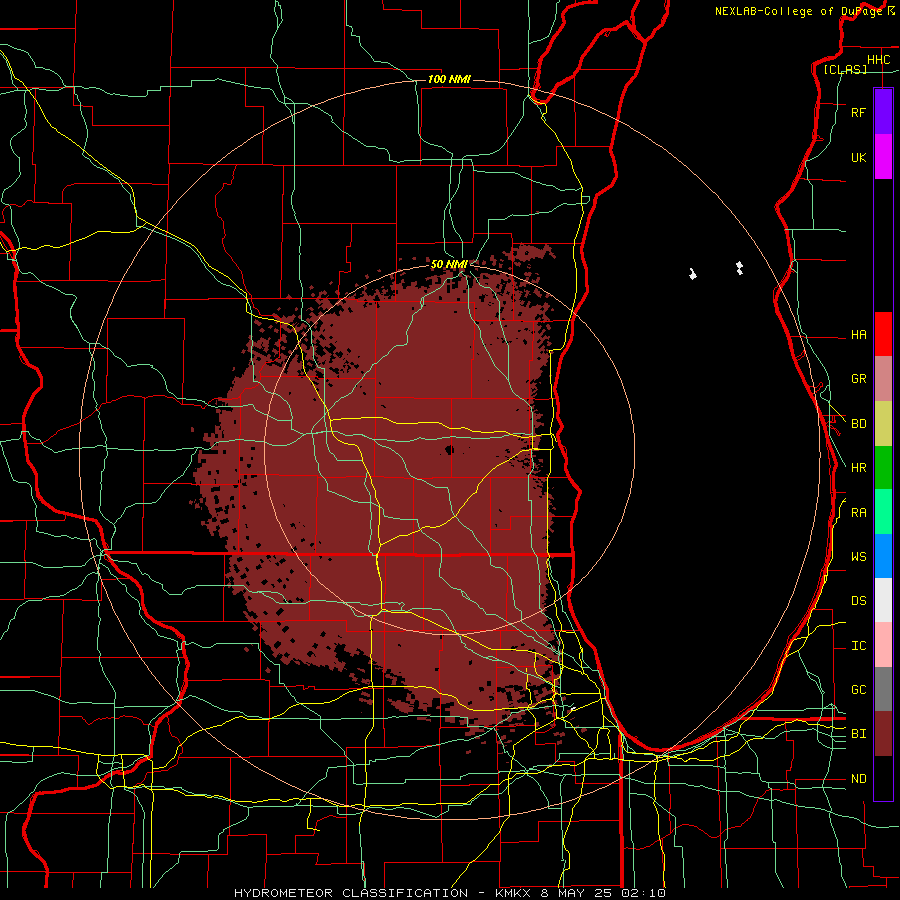
Task: Click the magenta UK legend swatch
Action: [x=883, y=157]
